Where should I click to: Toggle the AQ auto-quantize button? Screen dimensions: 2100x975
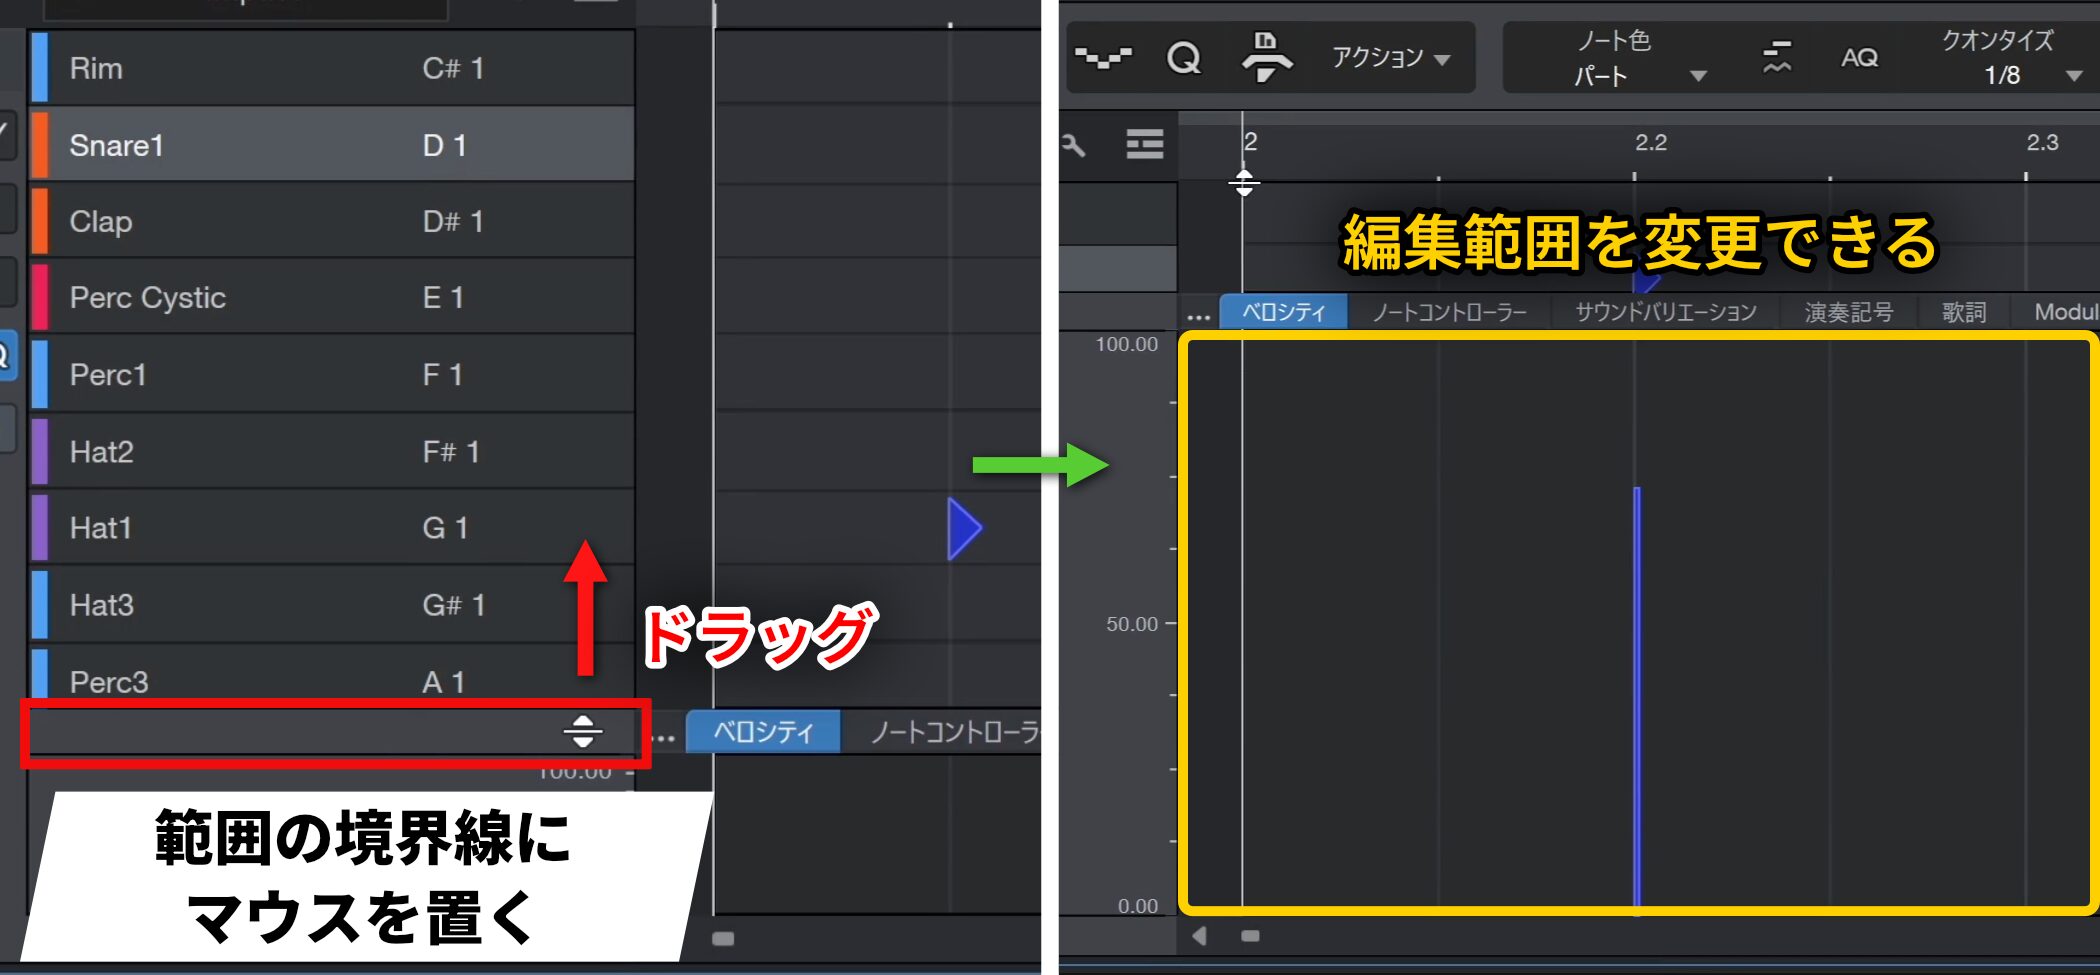pos(1859,58)
